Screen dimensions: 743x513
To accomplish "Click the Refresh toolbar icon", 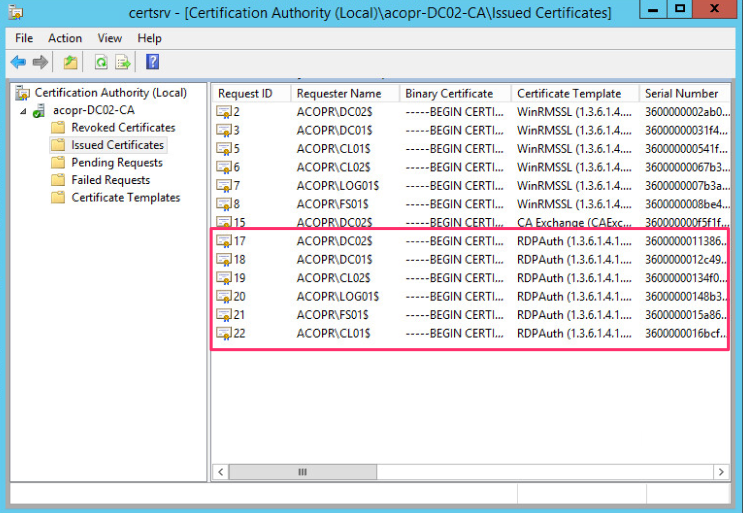I will 101,62.
